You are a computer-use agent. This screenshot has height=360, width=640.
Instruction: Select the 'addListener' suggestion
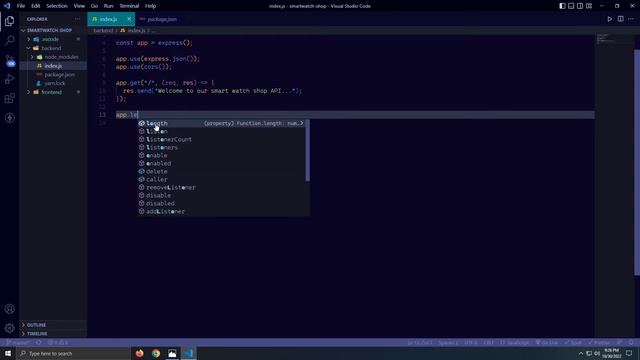[x=222, y=211]
